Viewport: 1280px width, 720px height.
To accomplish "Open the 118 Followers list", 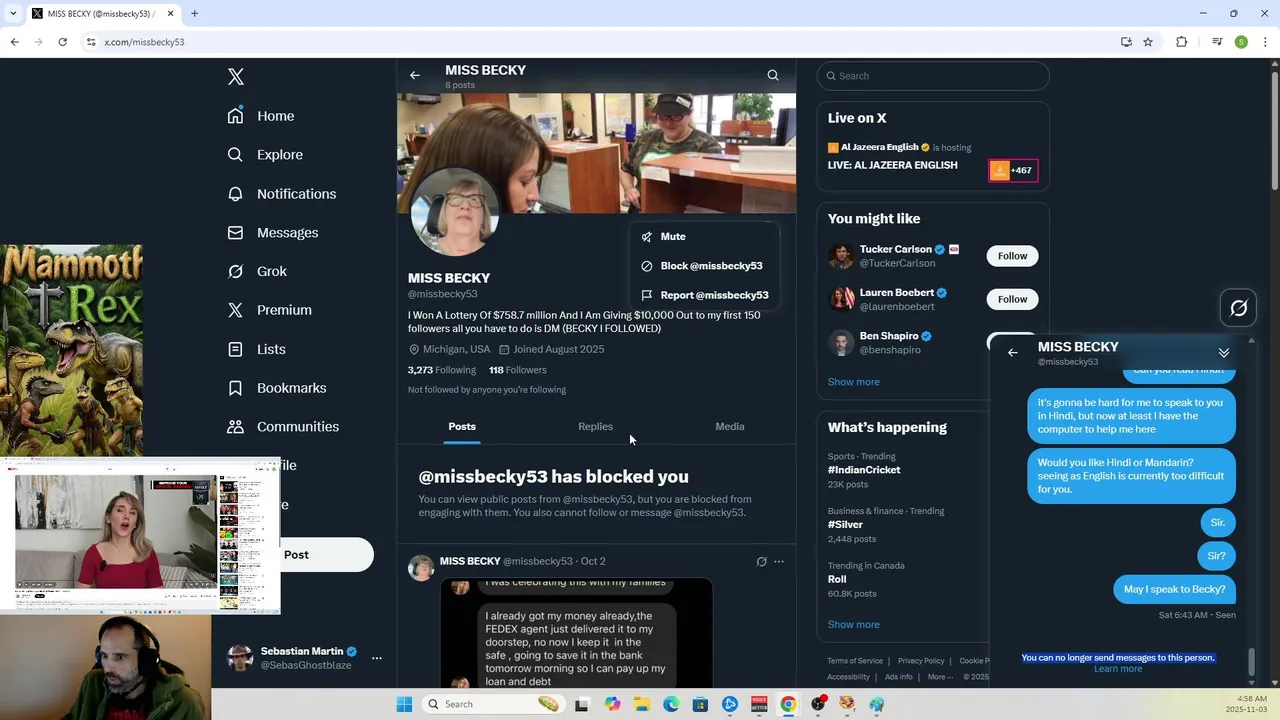I will pos(518,370).
